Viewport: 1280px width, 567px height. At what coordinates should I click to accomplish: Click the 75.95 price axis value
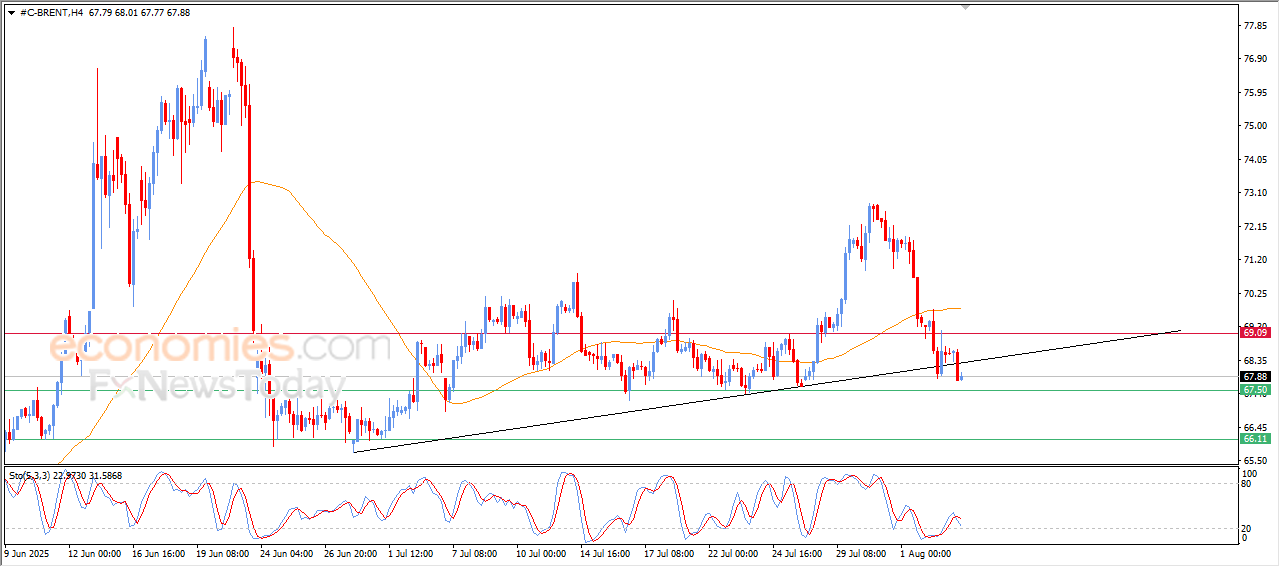tap(1255, 93)
